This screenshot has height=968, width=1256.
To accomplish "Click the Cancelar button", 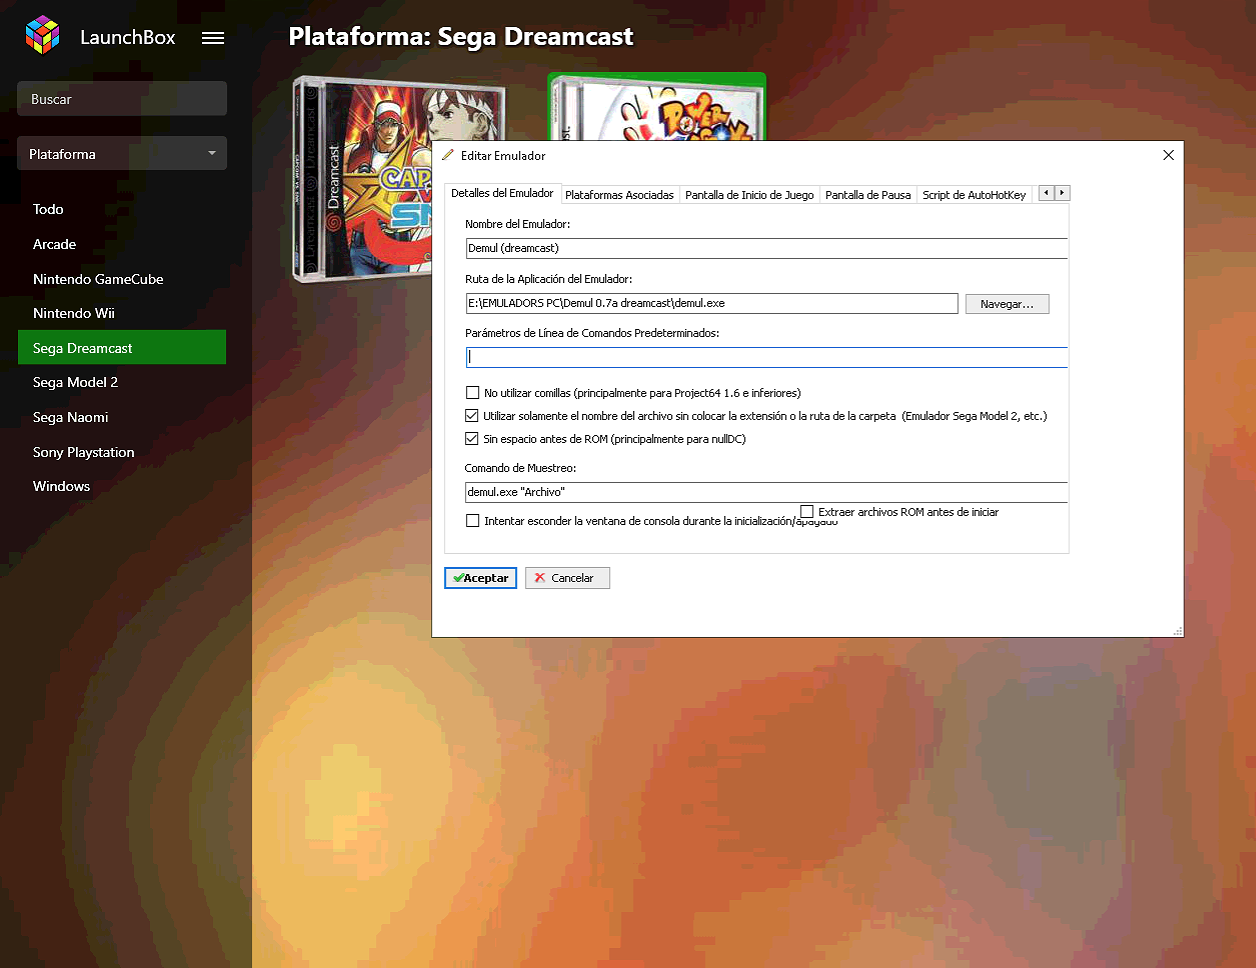I will (567, 578).
